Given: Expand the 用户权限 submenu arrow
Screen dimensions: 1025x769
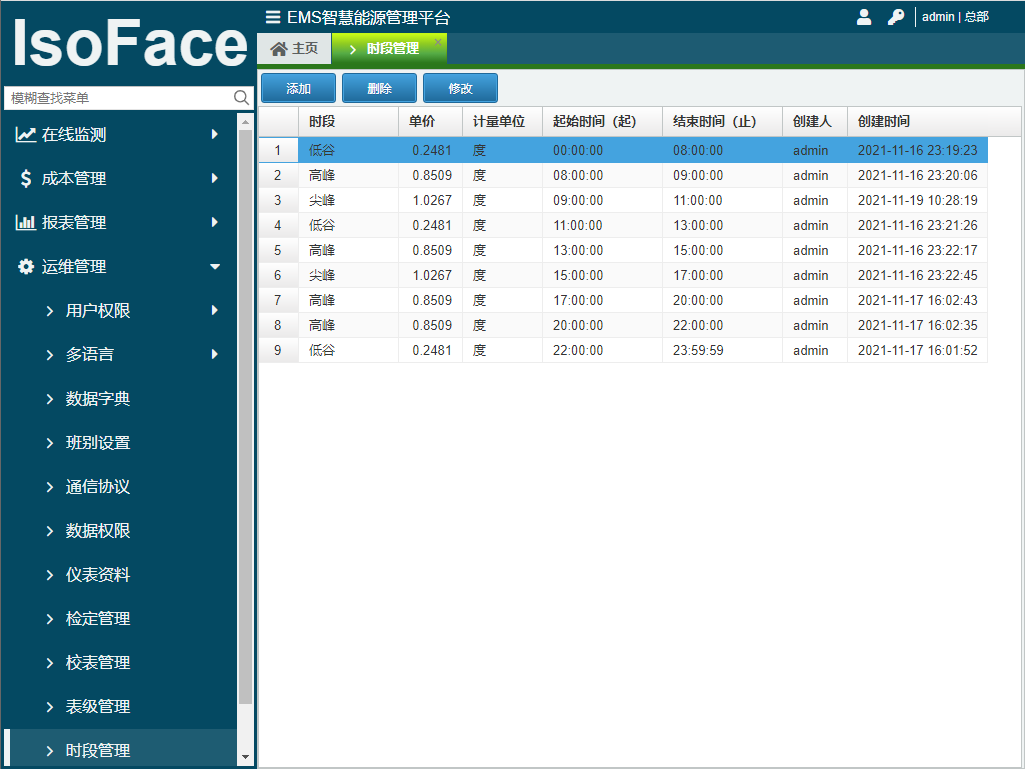Looking at the screenshot, I should 214,310.
